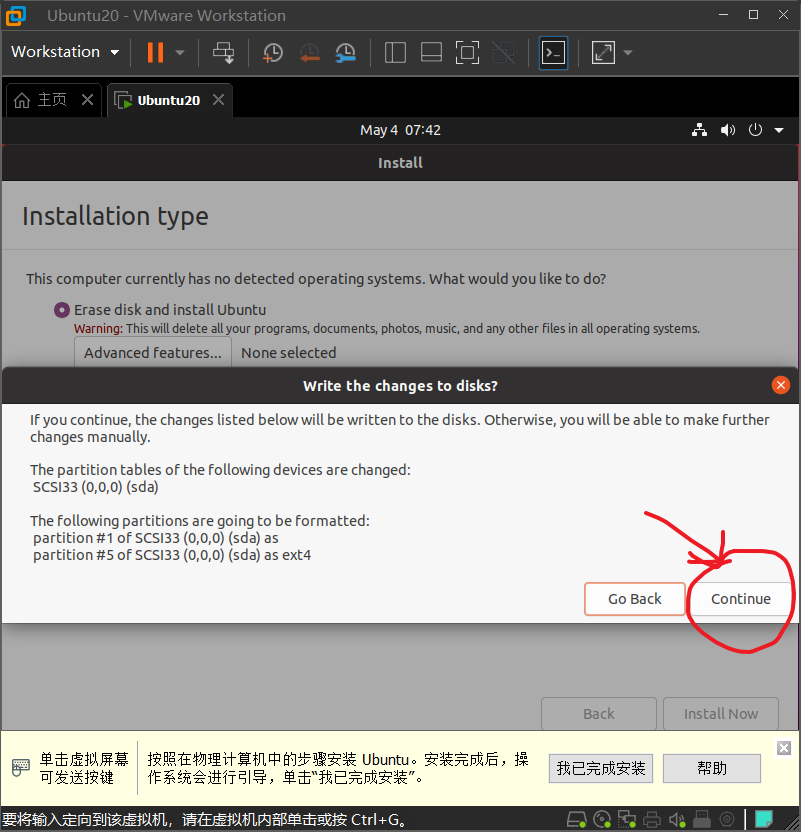Image resolution: width=801 pixels, height=832 pixels.
Task: Click the message log status icon
Action: 764,820
